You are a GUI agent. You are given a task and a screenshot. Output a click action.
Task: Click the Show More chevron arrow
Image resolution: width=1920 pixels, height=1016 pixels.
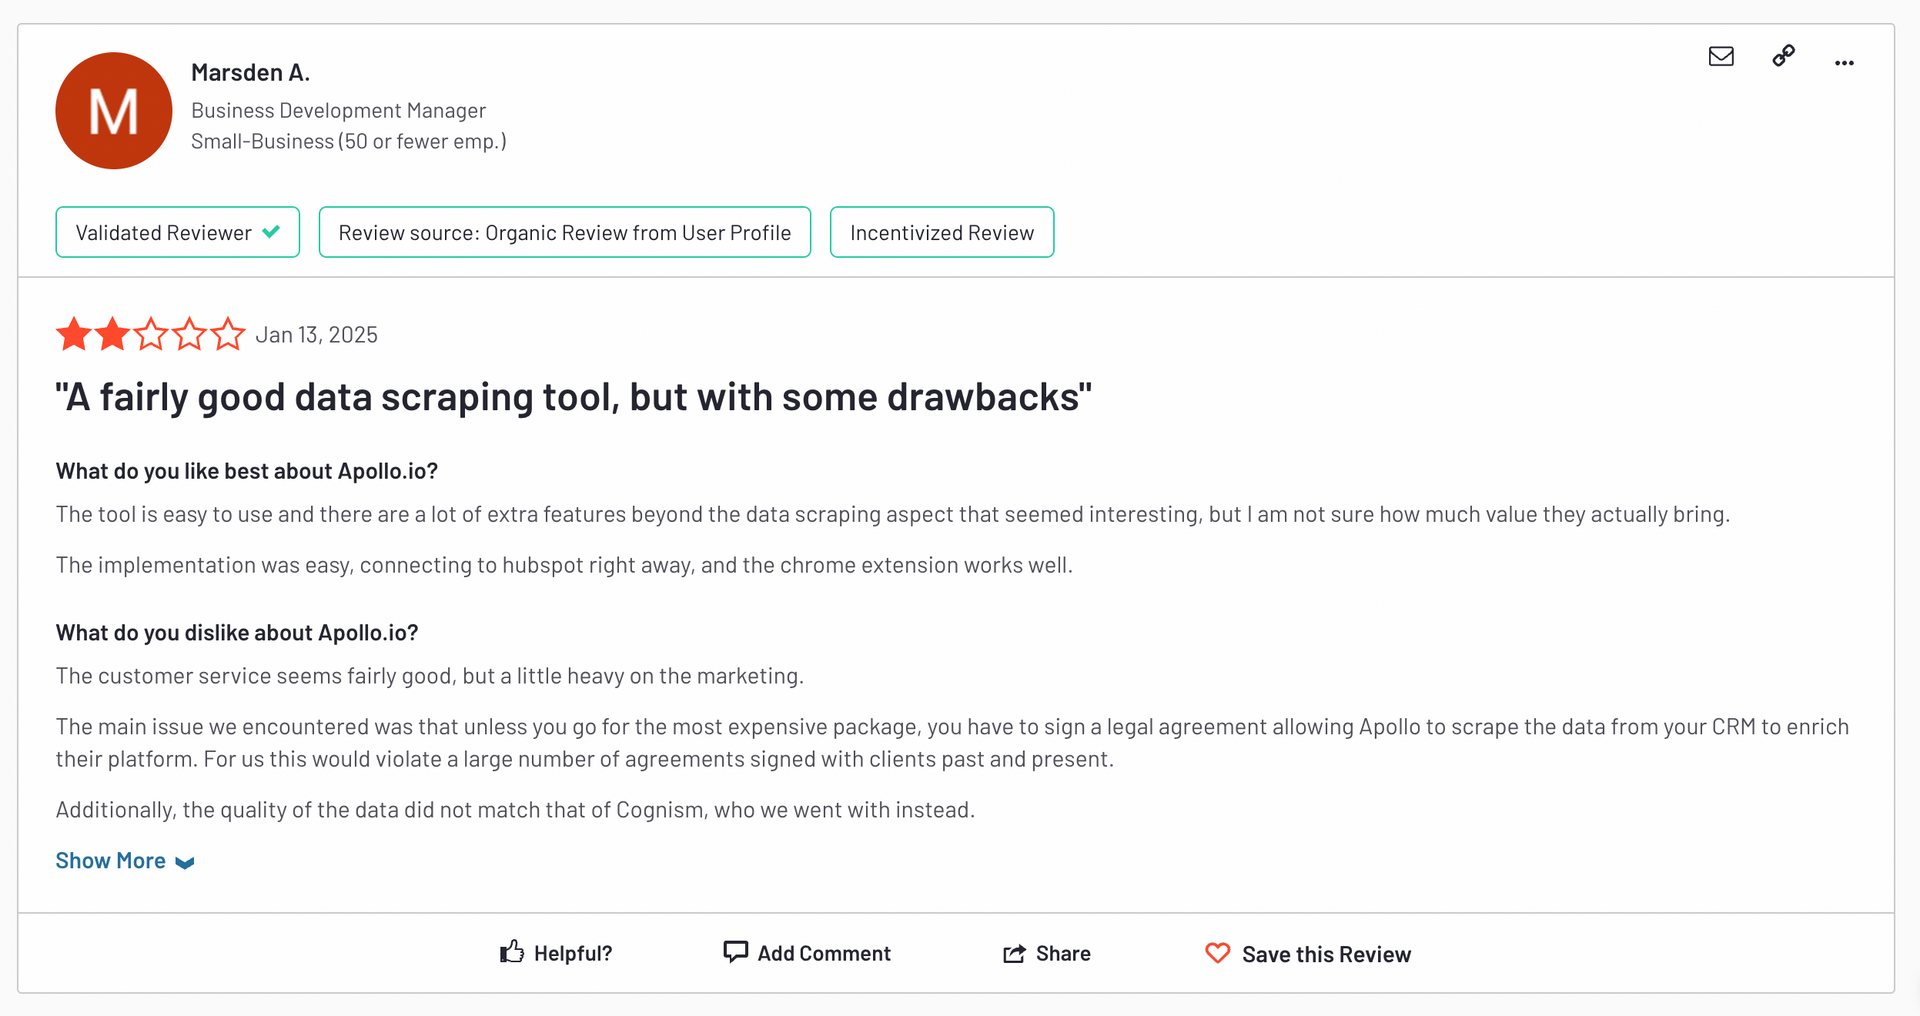click(185, 863)
